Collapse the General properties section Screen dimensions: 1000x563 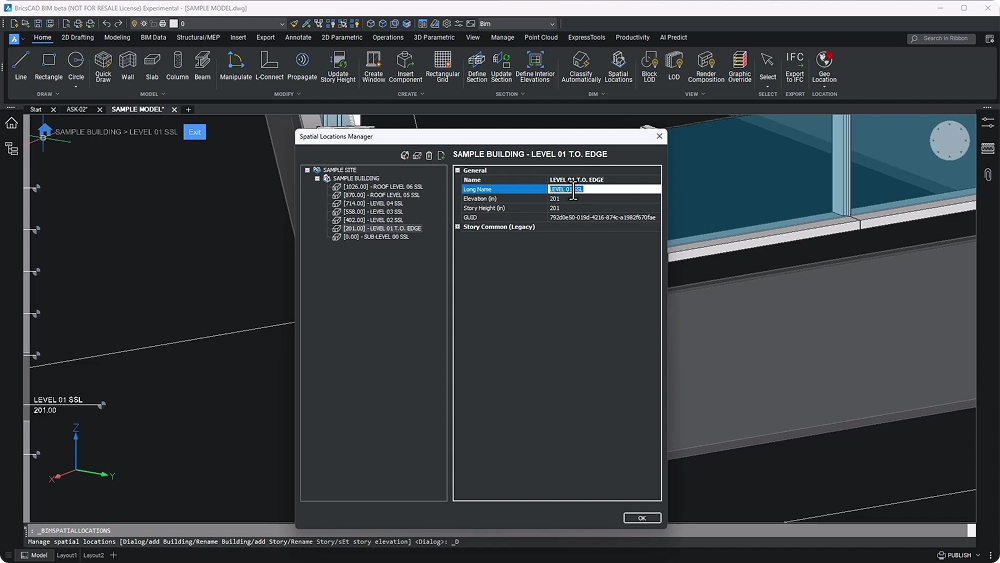(458, 171)
